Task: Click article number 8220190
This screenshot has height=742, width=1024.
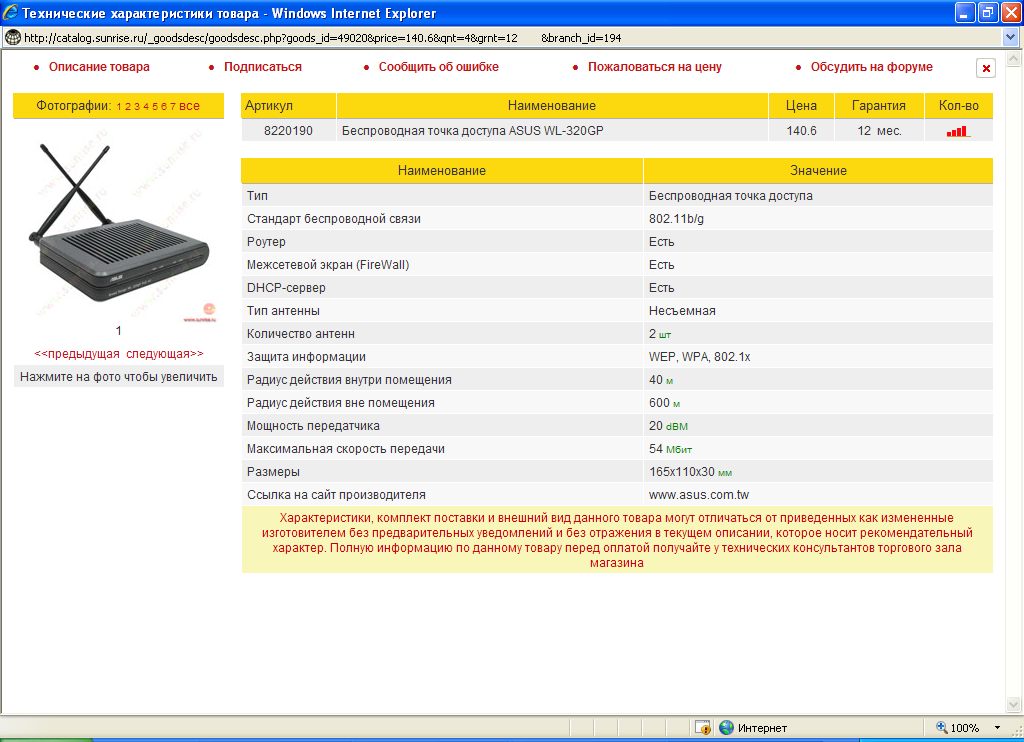Action: click(x=288, y=131)
